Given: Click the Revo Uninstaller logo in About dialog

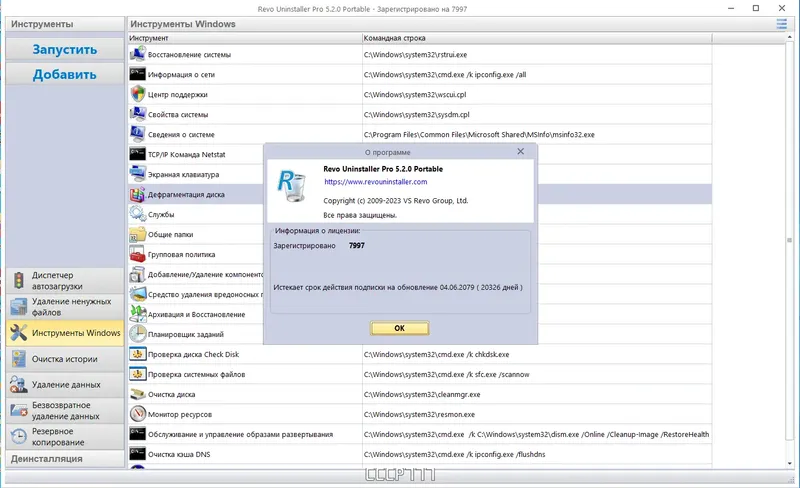Looking at the screenshot, I should pos(292,186).
